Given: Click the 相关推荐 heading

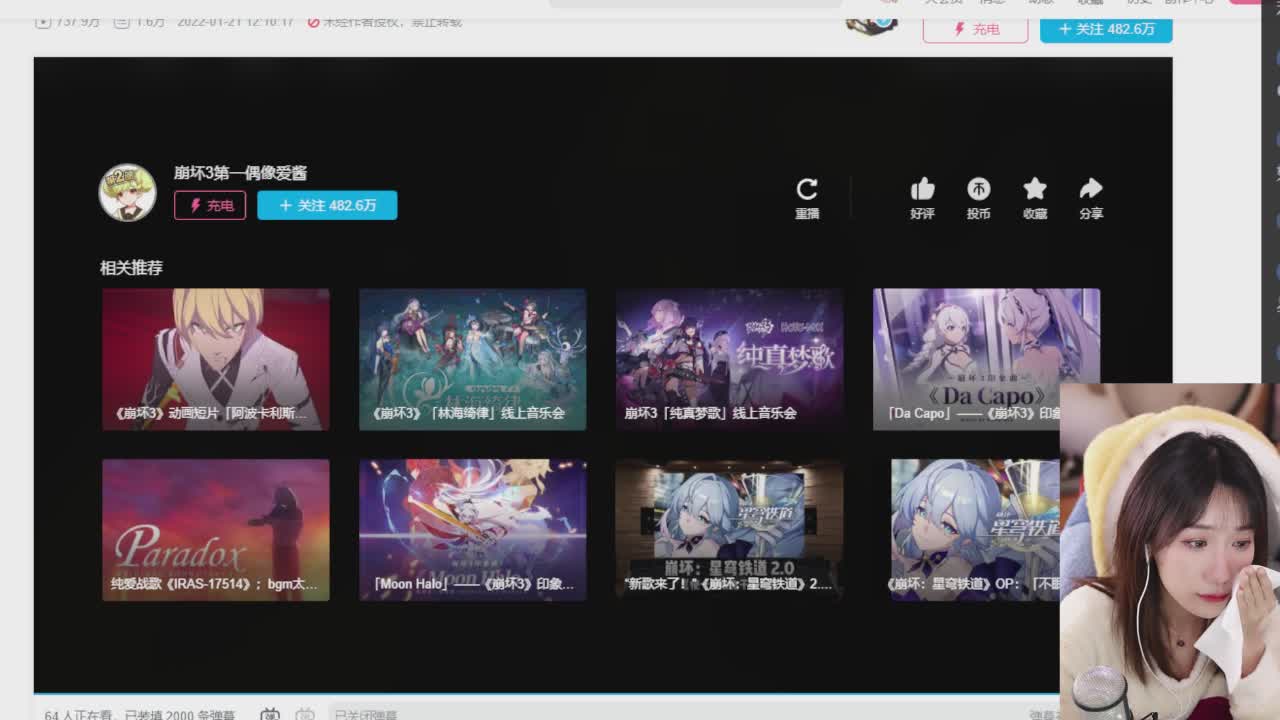Looking at the screenshot, I should (131, 268).
